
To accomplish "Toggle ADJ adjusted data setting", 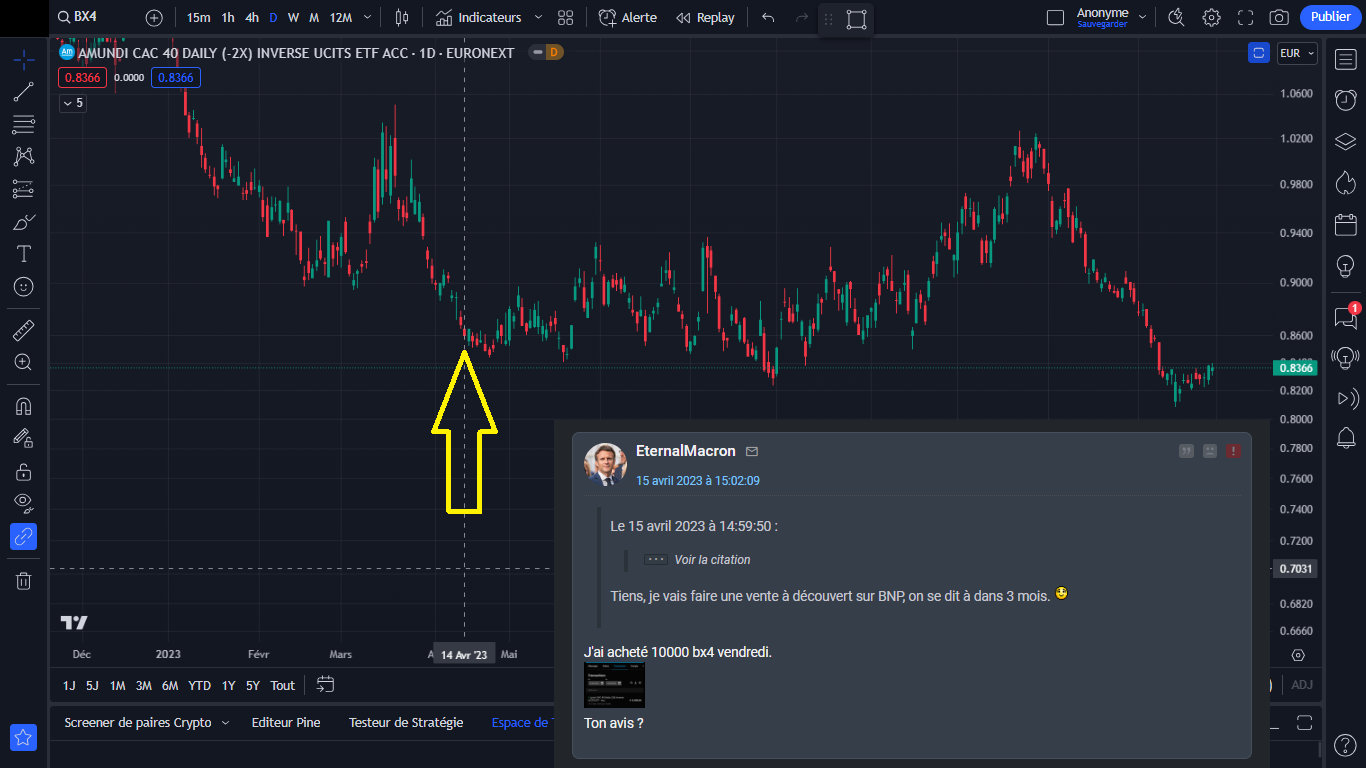I will [1302, 685].
